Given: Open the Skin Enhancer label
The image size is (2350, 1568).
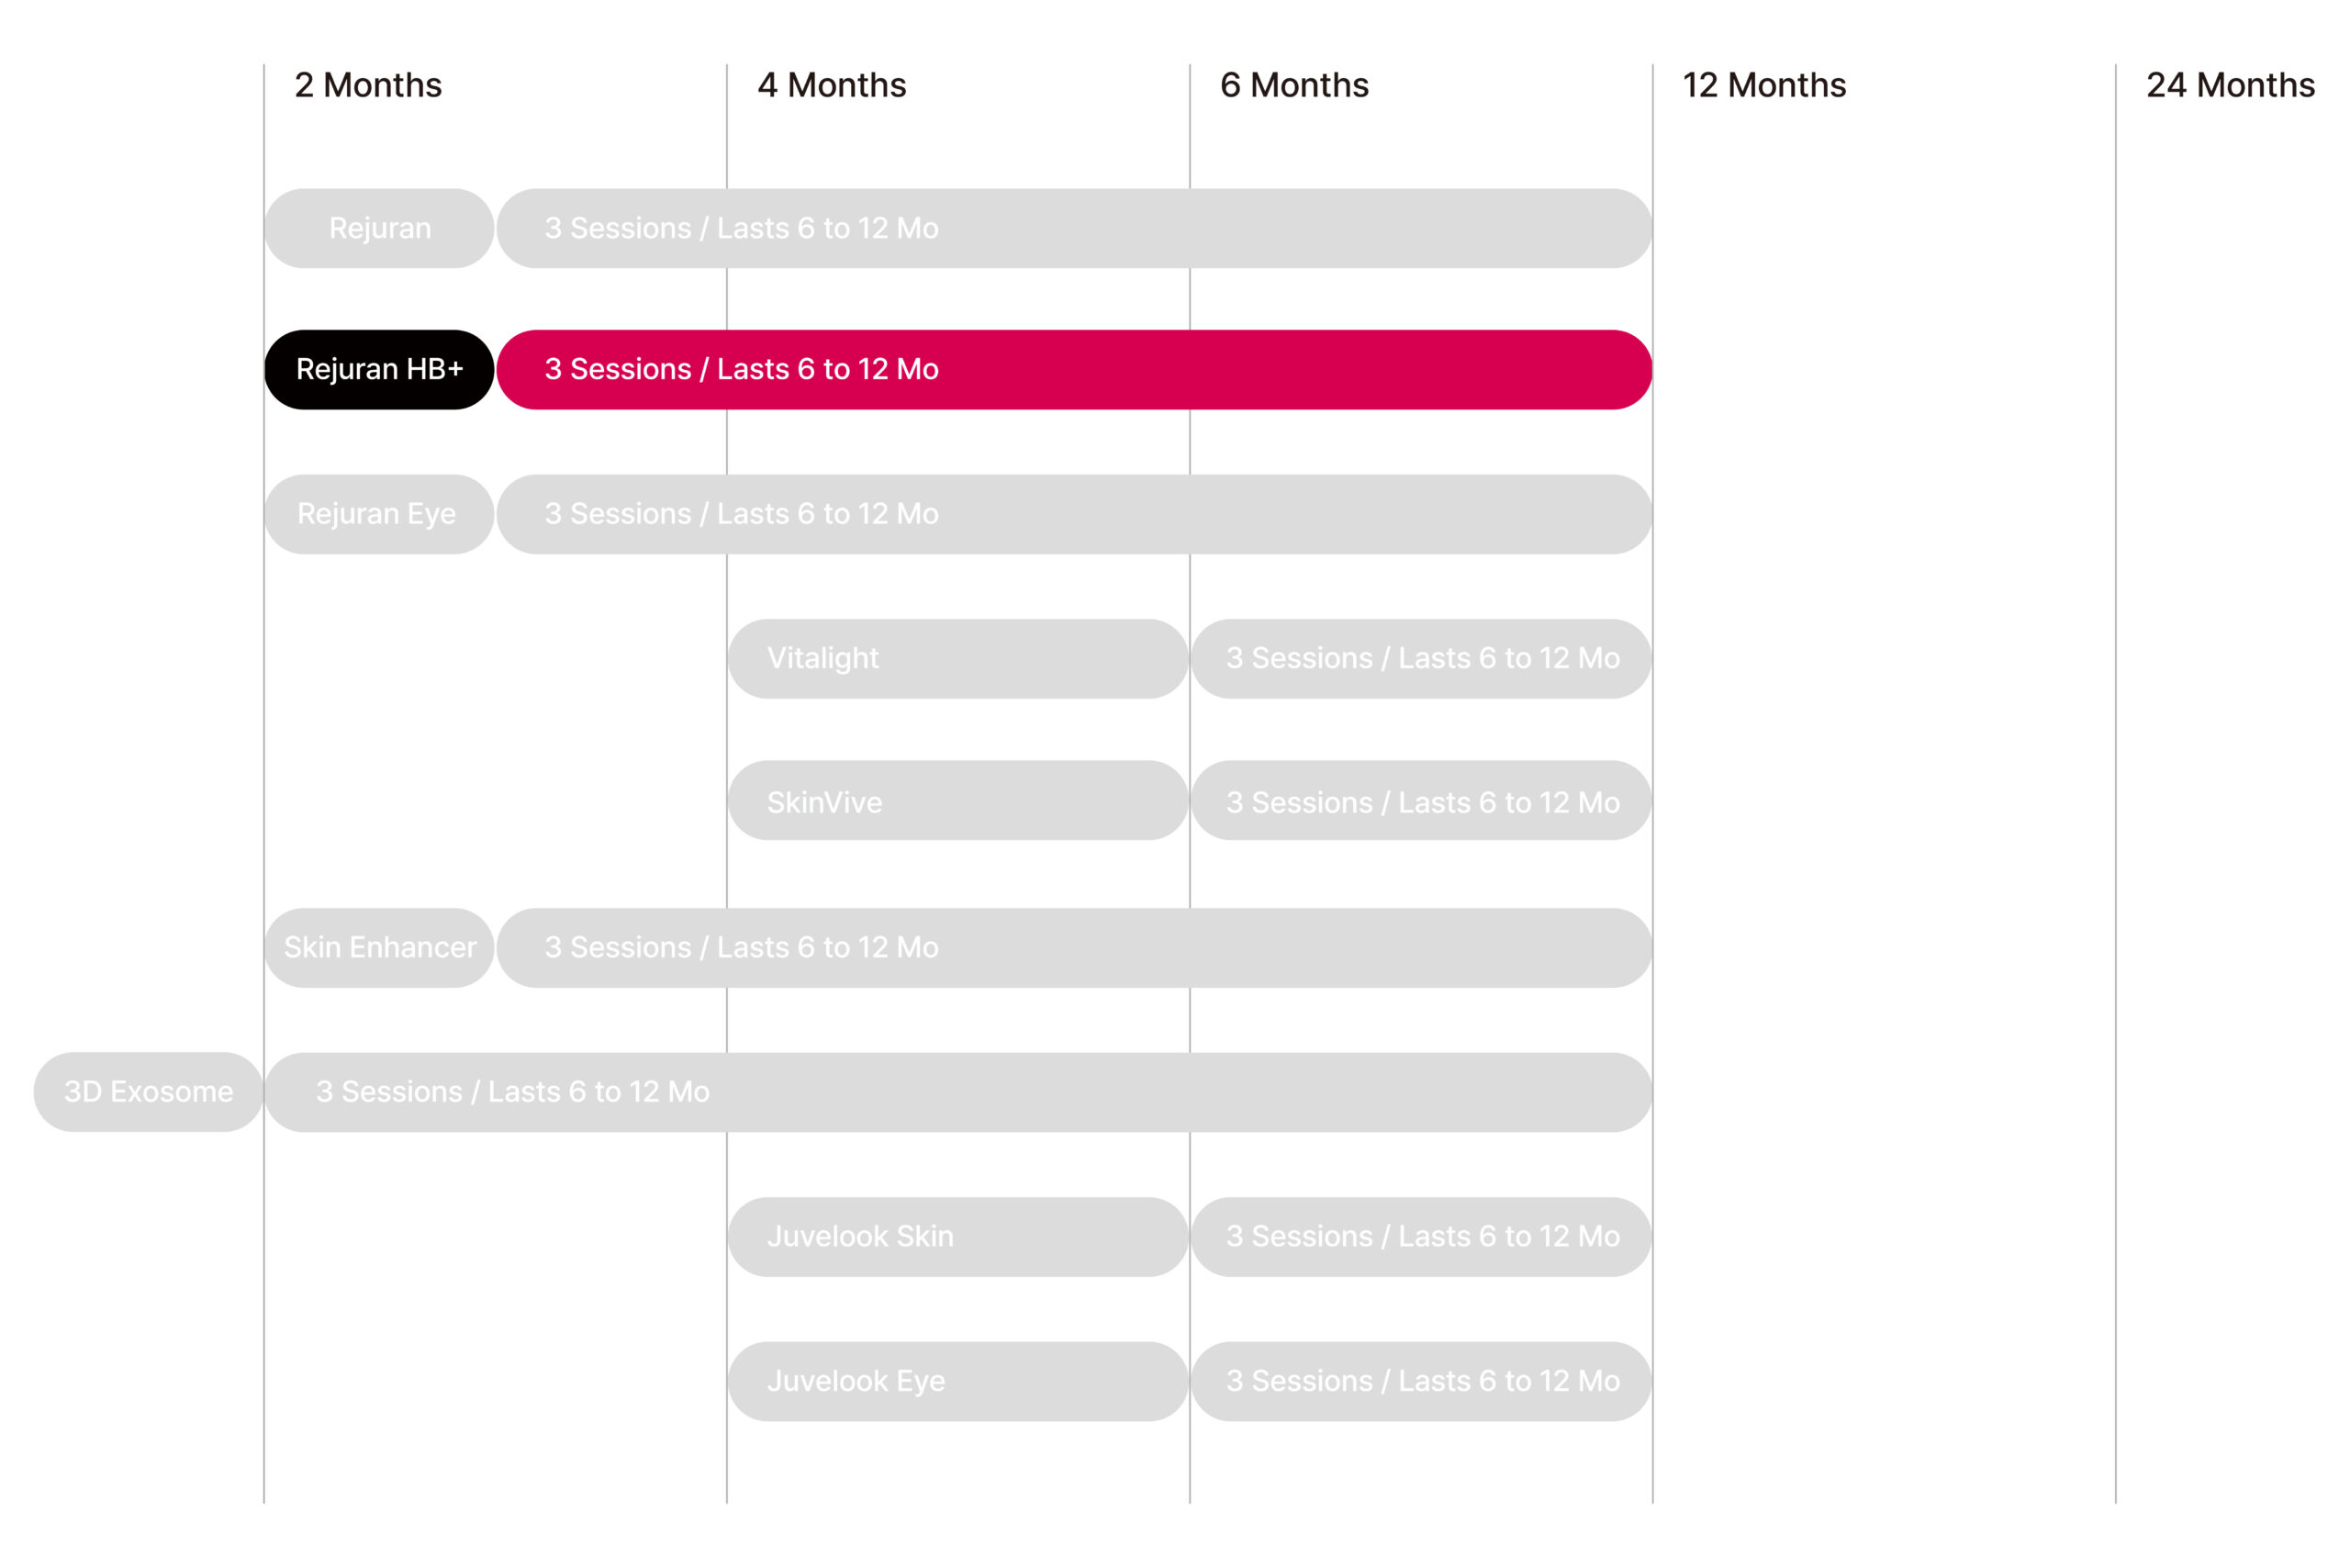Looking at the screenshot, I should [379, 948].
